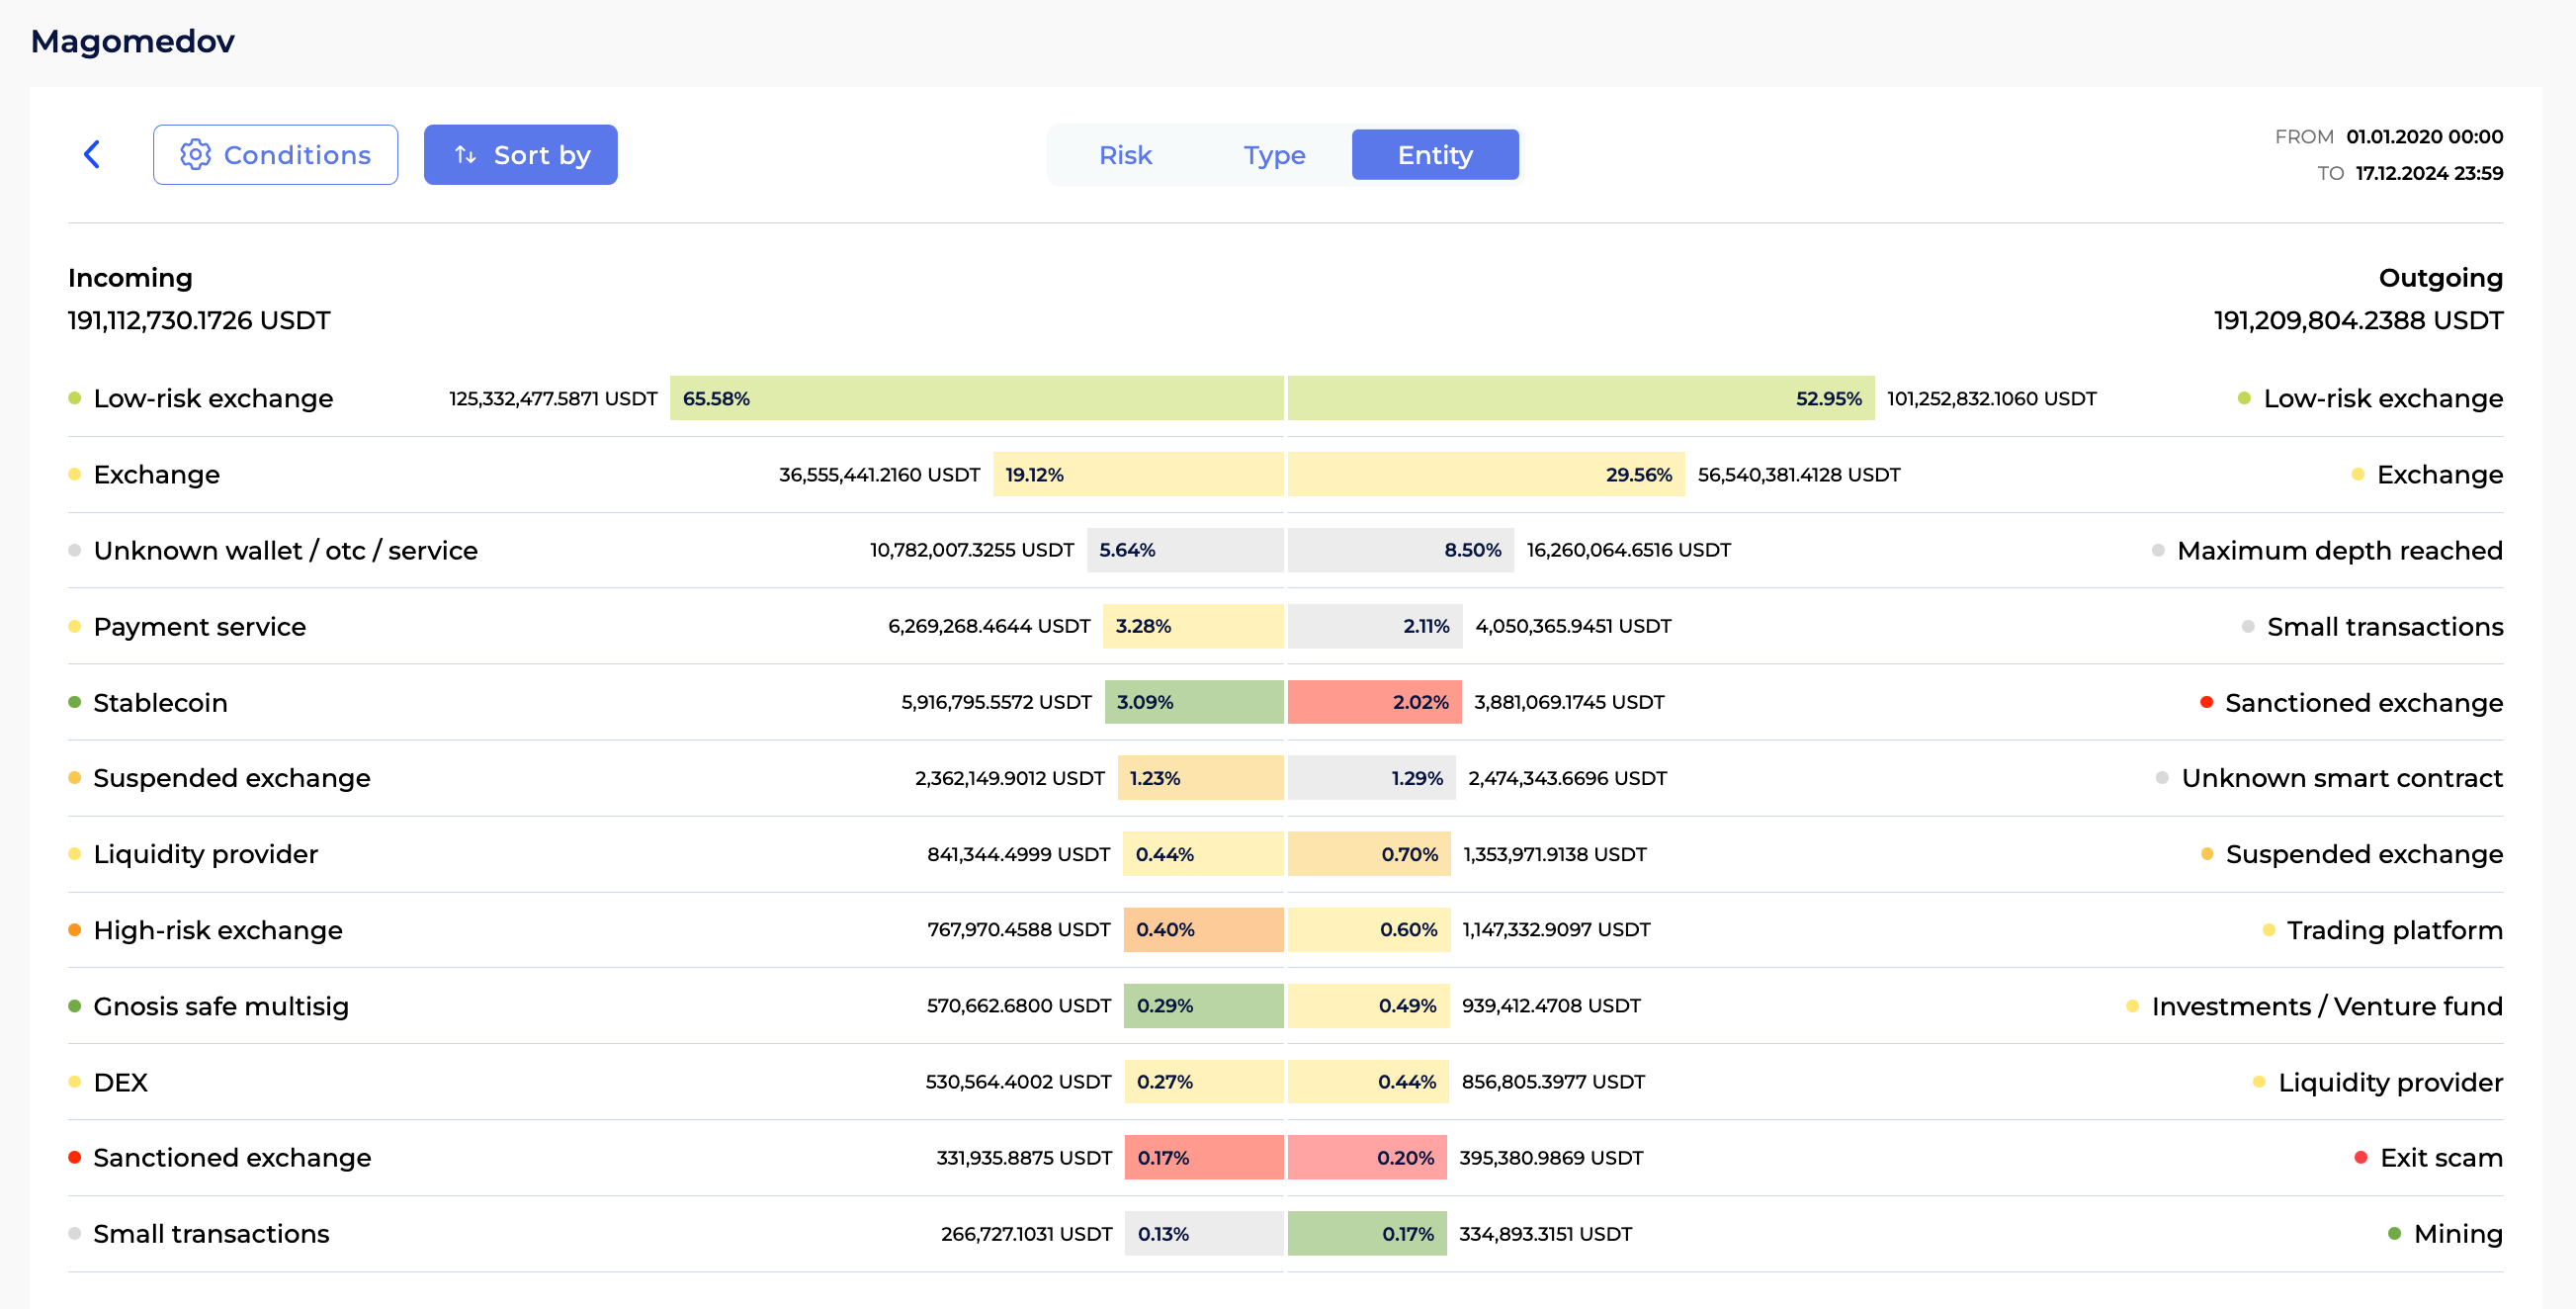Click the TO date 17.12.2024 23:59
The width and height of the screenshot is (2576, 1309).
(x=2428, y=173)
